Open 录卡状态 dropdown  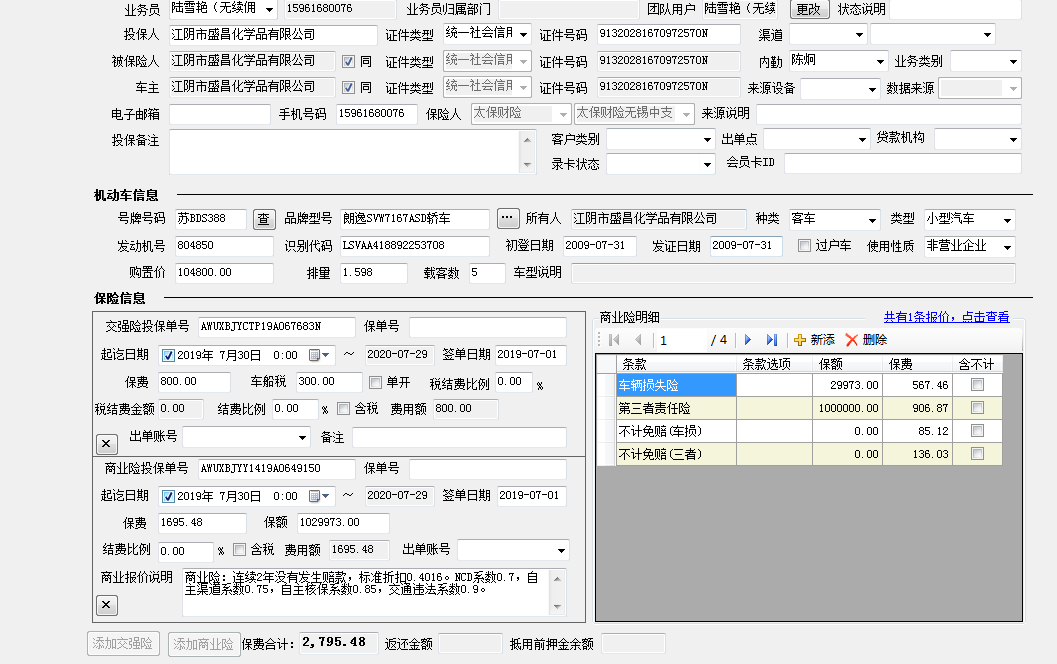coord(707,164)
